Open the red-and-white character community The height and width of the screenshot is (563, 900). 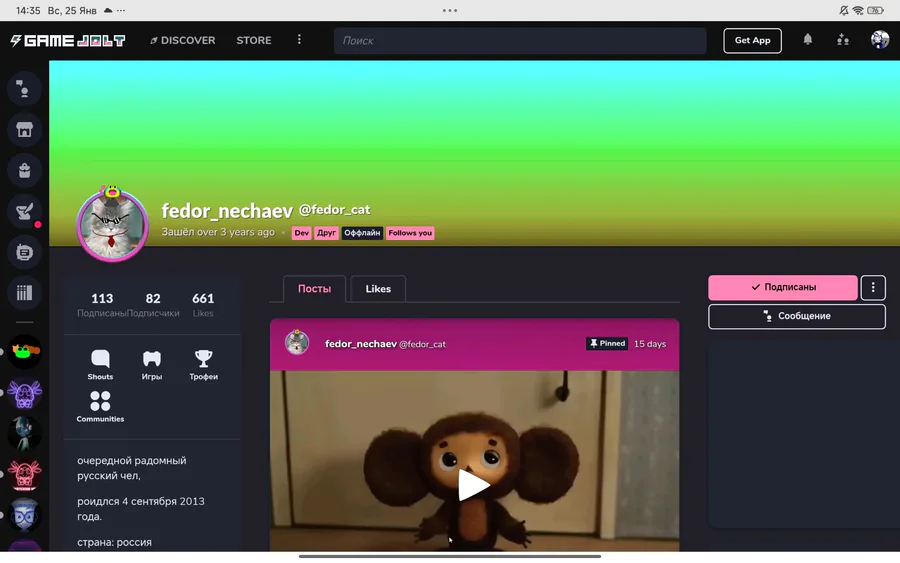pos(24,475)
